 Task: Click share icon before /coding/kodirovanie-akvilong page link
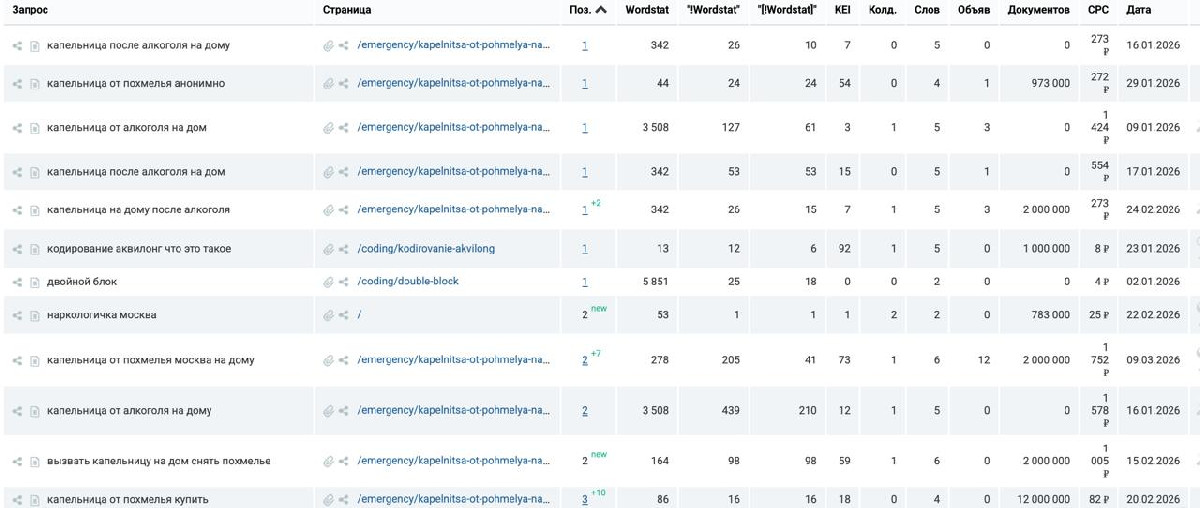click(x=344, y=249)
